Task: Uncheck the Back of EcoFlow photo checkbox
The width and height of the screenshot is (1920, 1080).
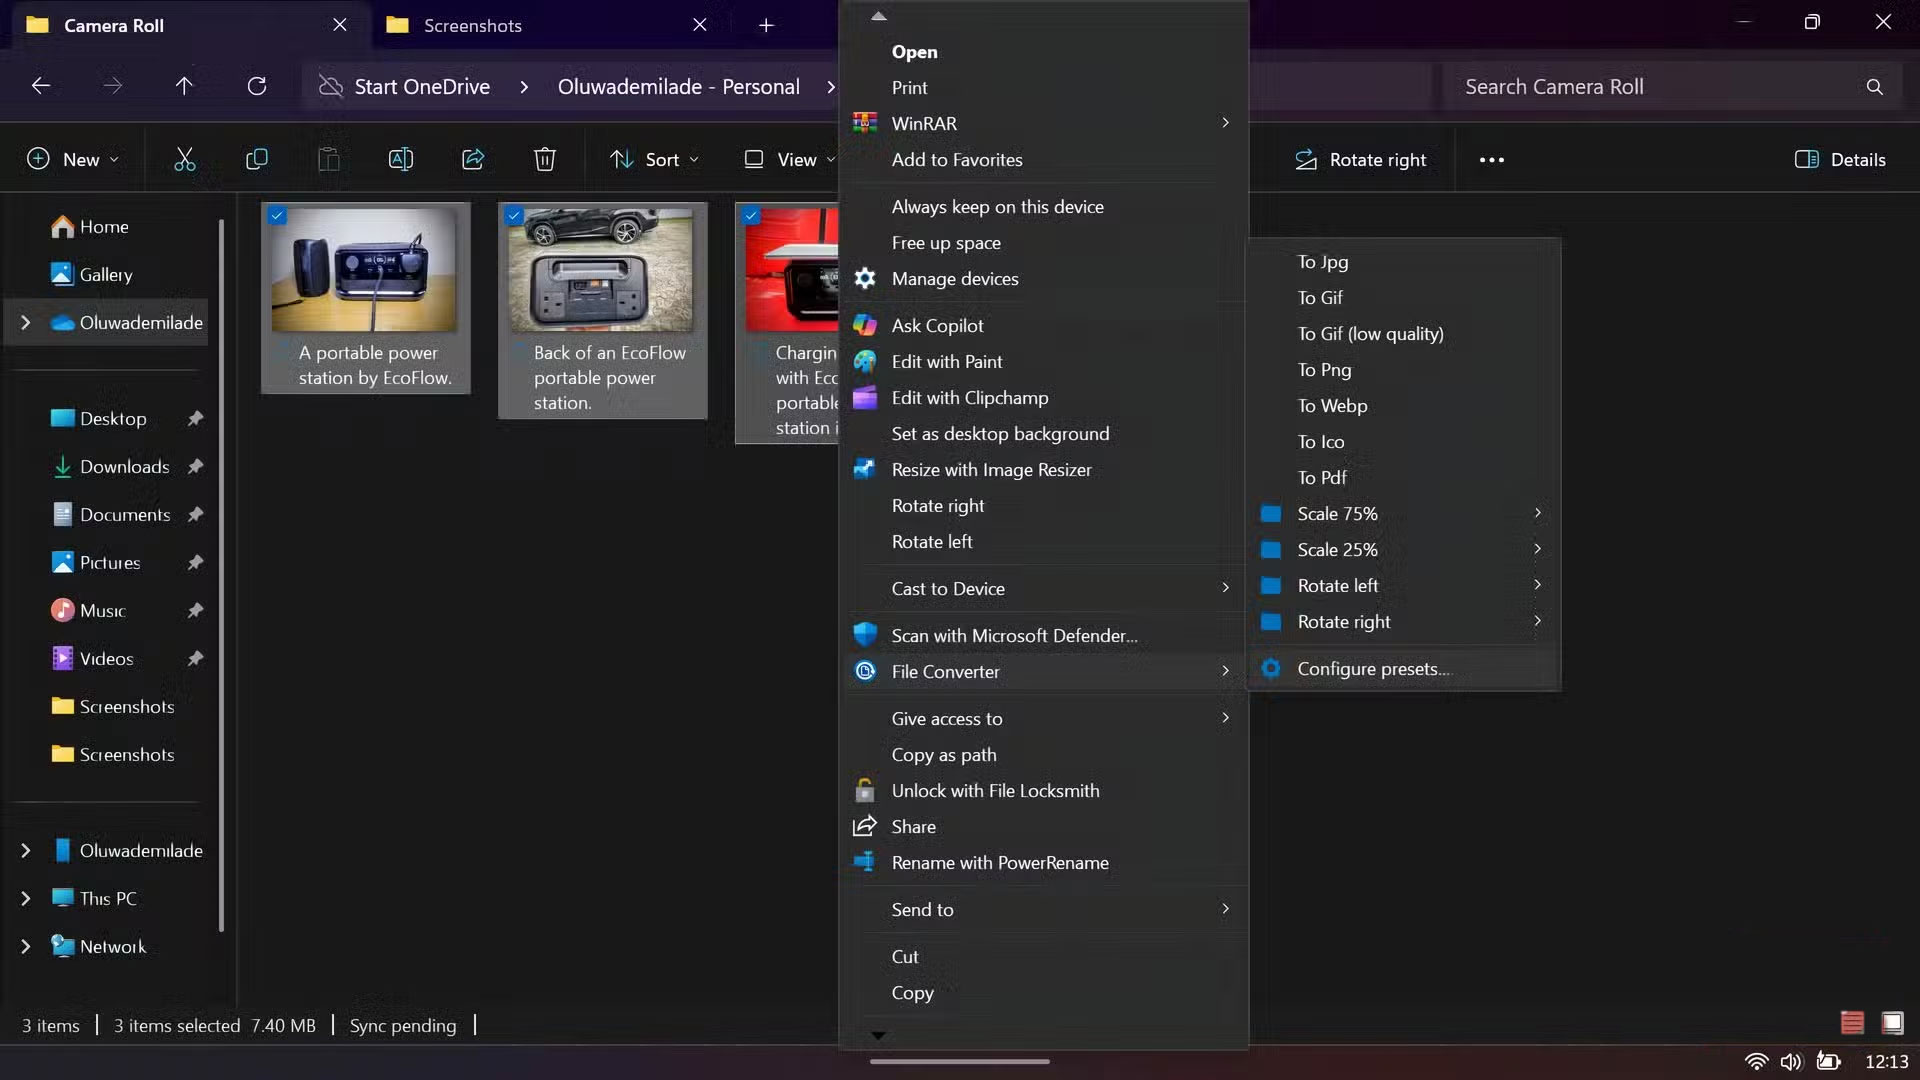Action: coord(514,215)
